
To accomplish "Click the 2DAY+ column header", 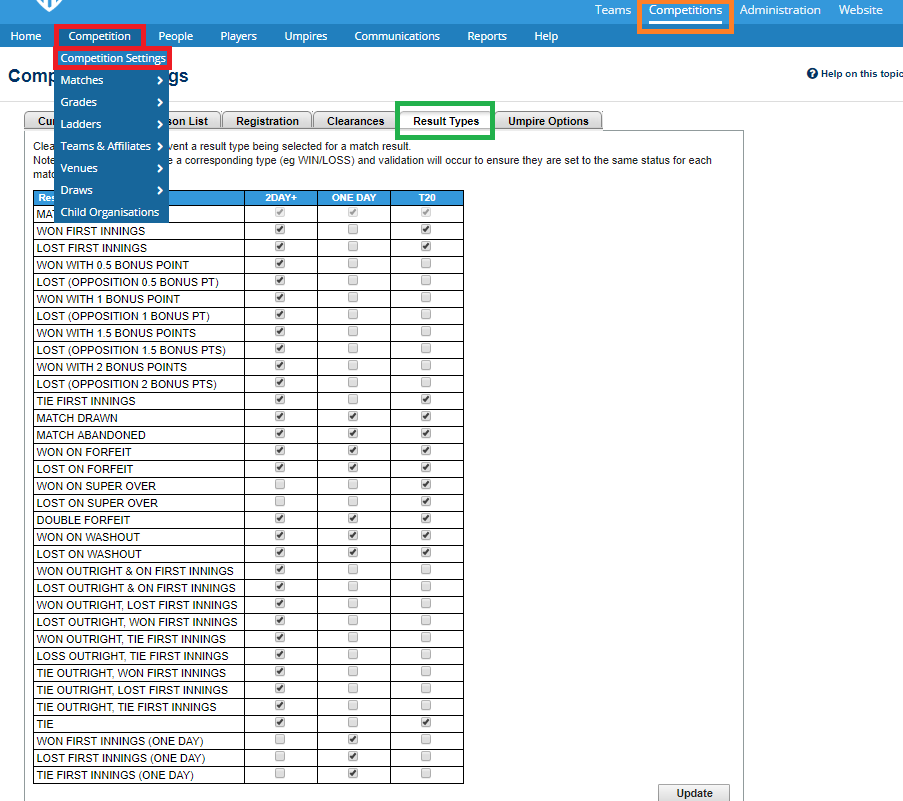I will [x=281, y=198].
